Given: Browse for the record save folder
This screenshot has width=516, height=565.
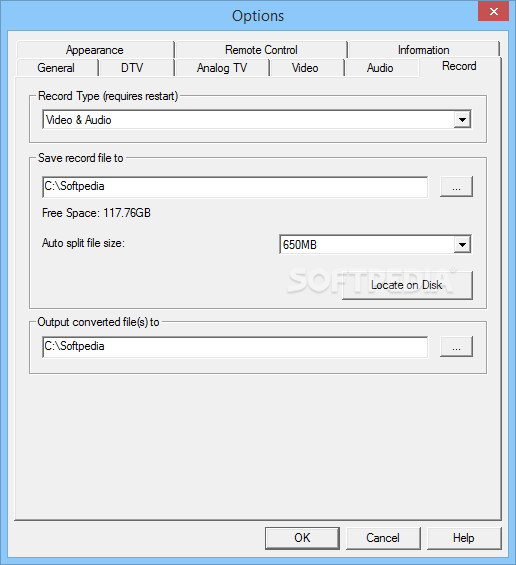Looking at the screenshot, I should (x=456, y=187).
